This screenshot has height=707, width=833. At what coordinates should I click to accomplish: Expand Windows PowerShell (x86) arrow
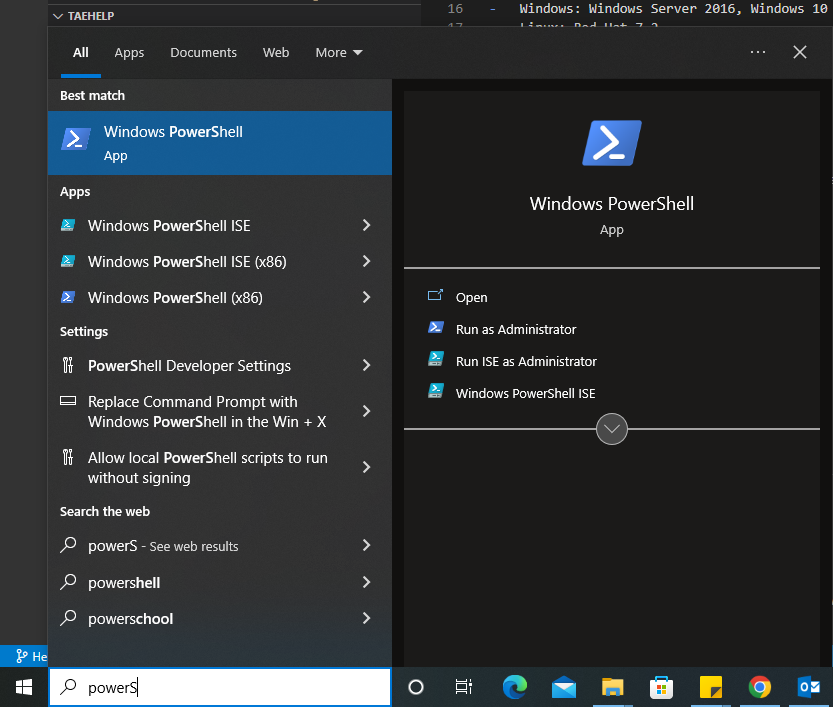tap(367, 297)
